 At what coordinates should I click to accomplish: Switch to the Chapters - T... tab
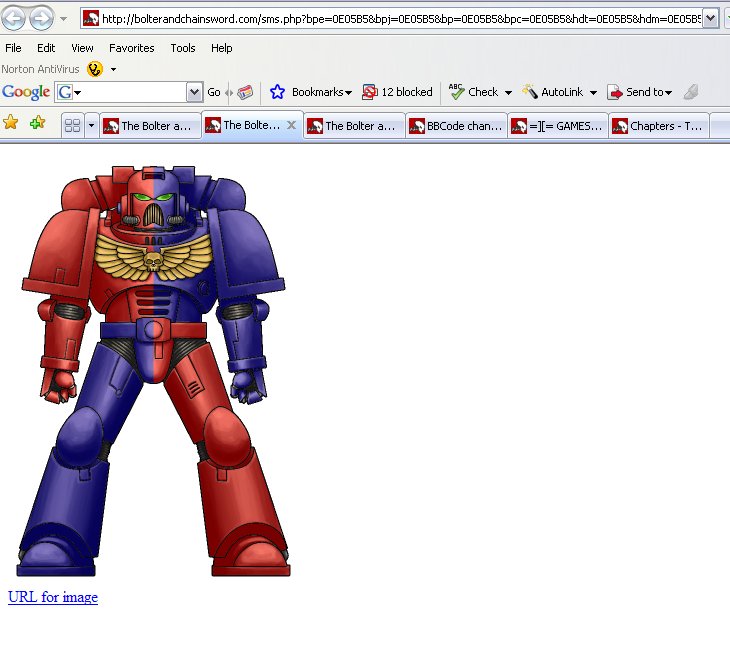pos(659,126)
